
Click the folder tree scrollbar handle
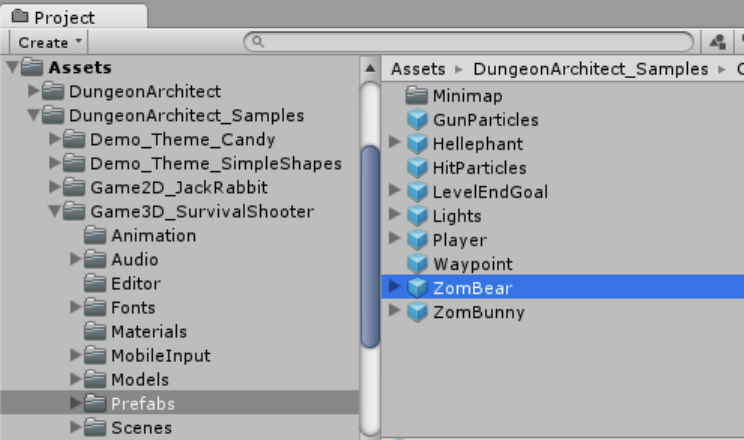370,247
